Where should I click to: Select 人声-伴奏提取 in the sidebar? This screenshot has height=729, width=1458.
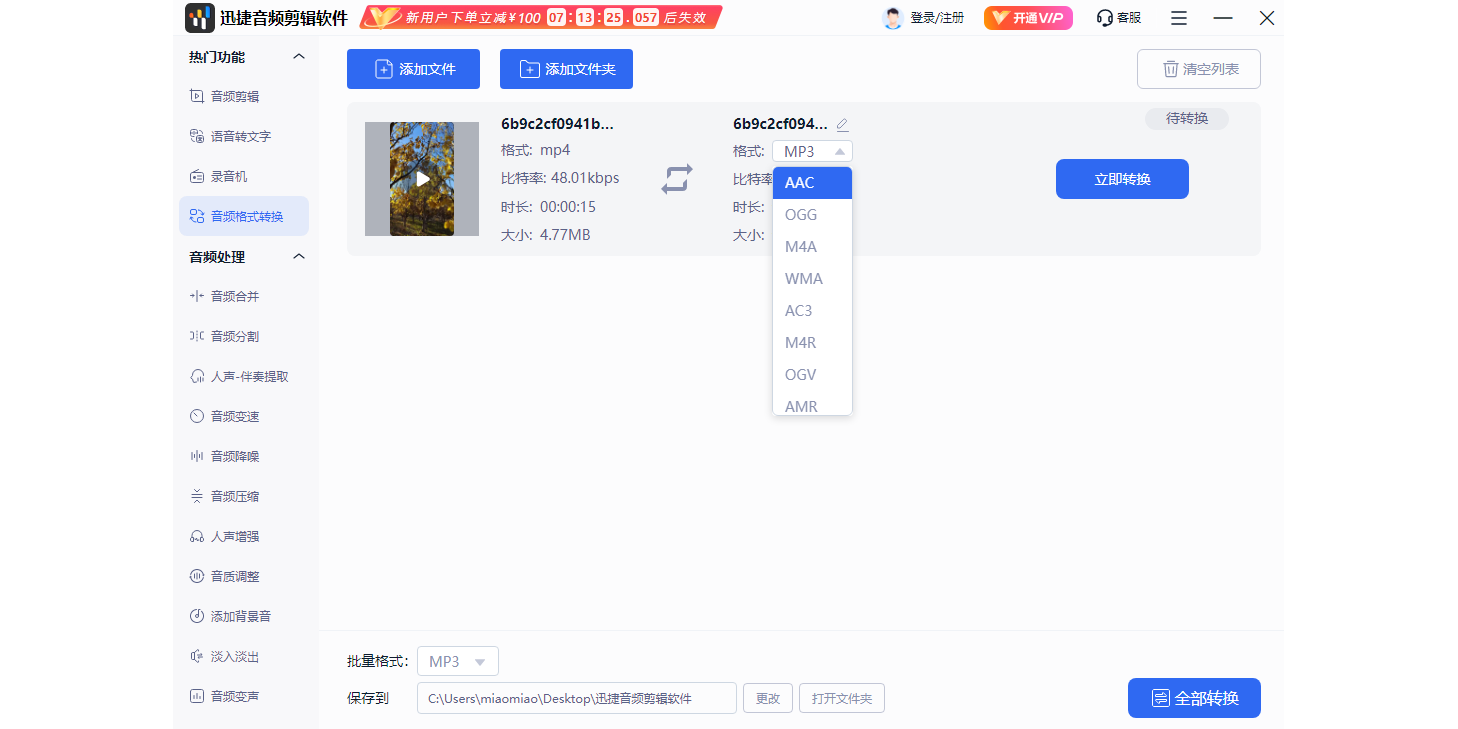pos(247,375)
